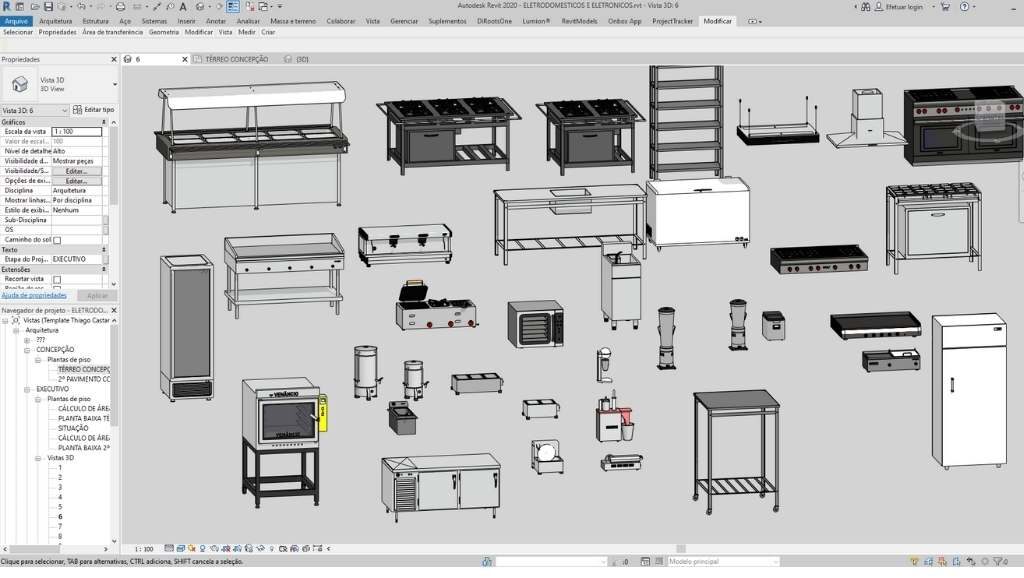Screen dimensions: 1024x578
Task: Toggle the Caminho do sol checkbox
Action: tap(57, 240)
